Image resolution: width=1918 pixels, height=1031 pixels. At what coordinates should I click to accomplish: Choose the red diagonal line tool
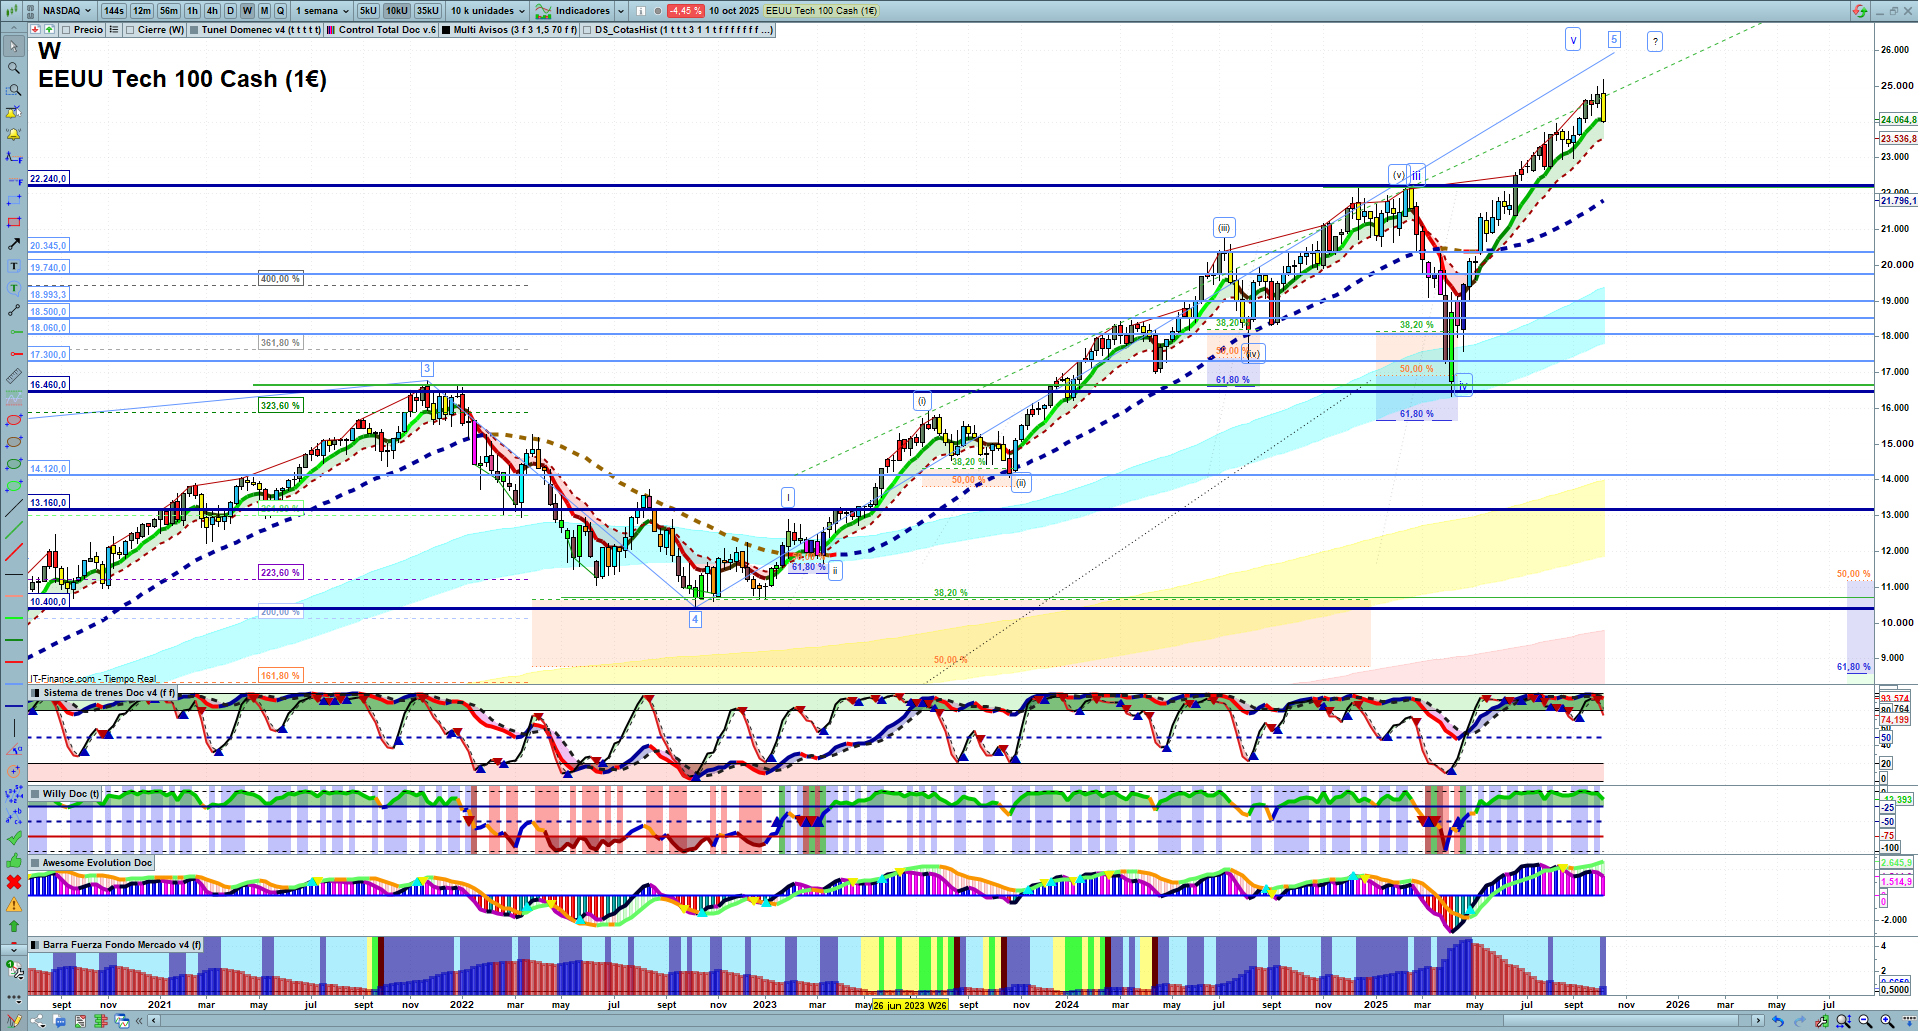pos(13,552)
